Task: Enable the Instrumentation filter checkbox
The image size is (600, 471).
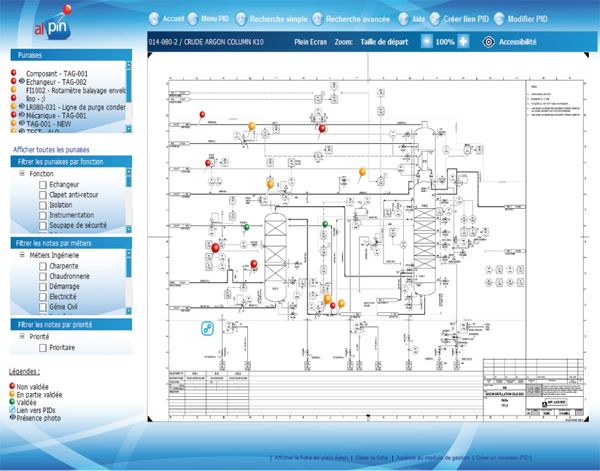Action: tap(43, 214)
